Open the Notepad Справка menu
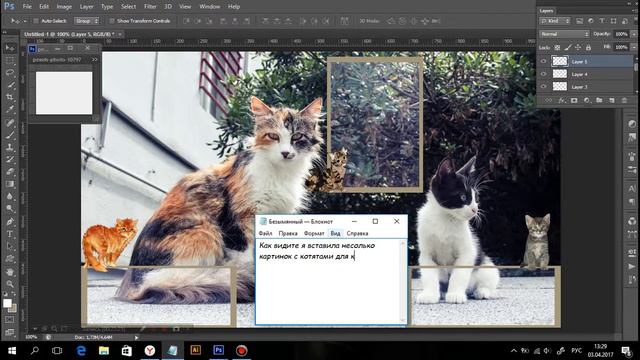 [x=358, y=233]
